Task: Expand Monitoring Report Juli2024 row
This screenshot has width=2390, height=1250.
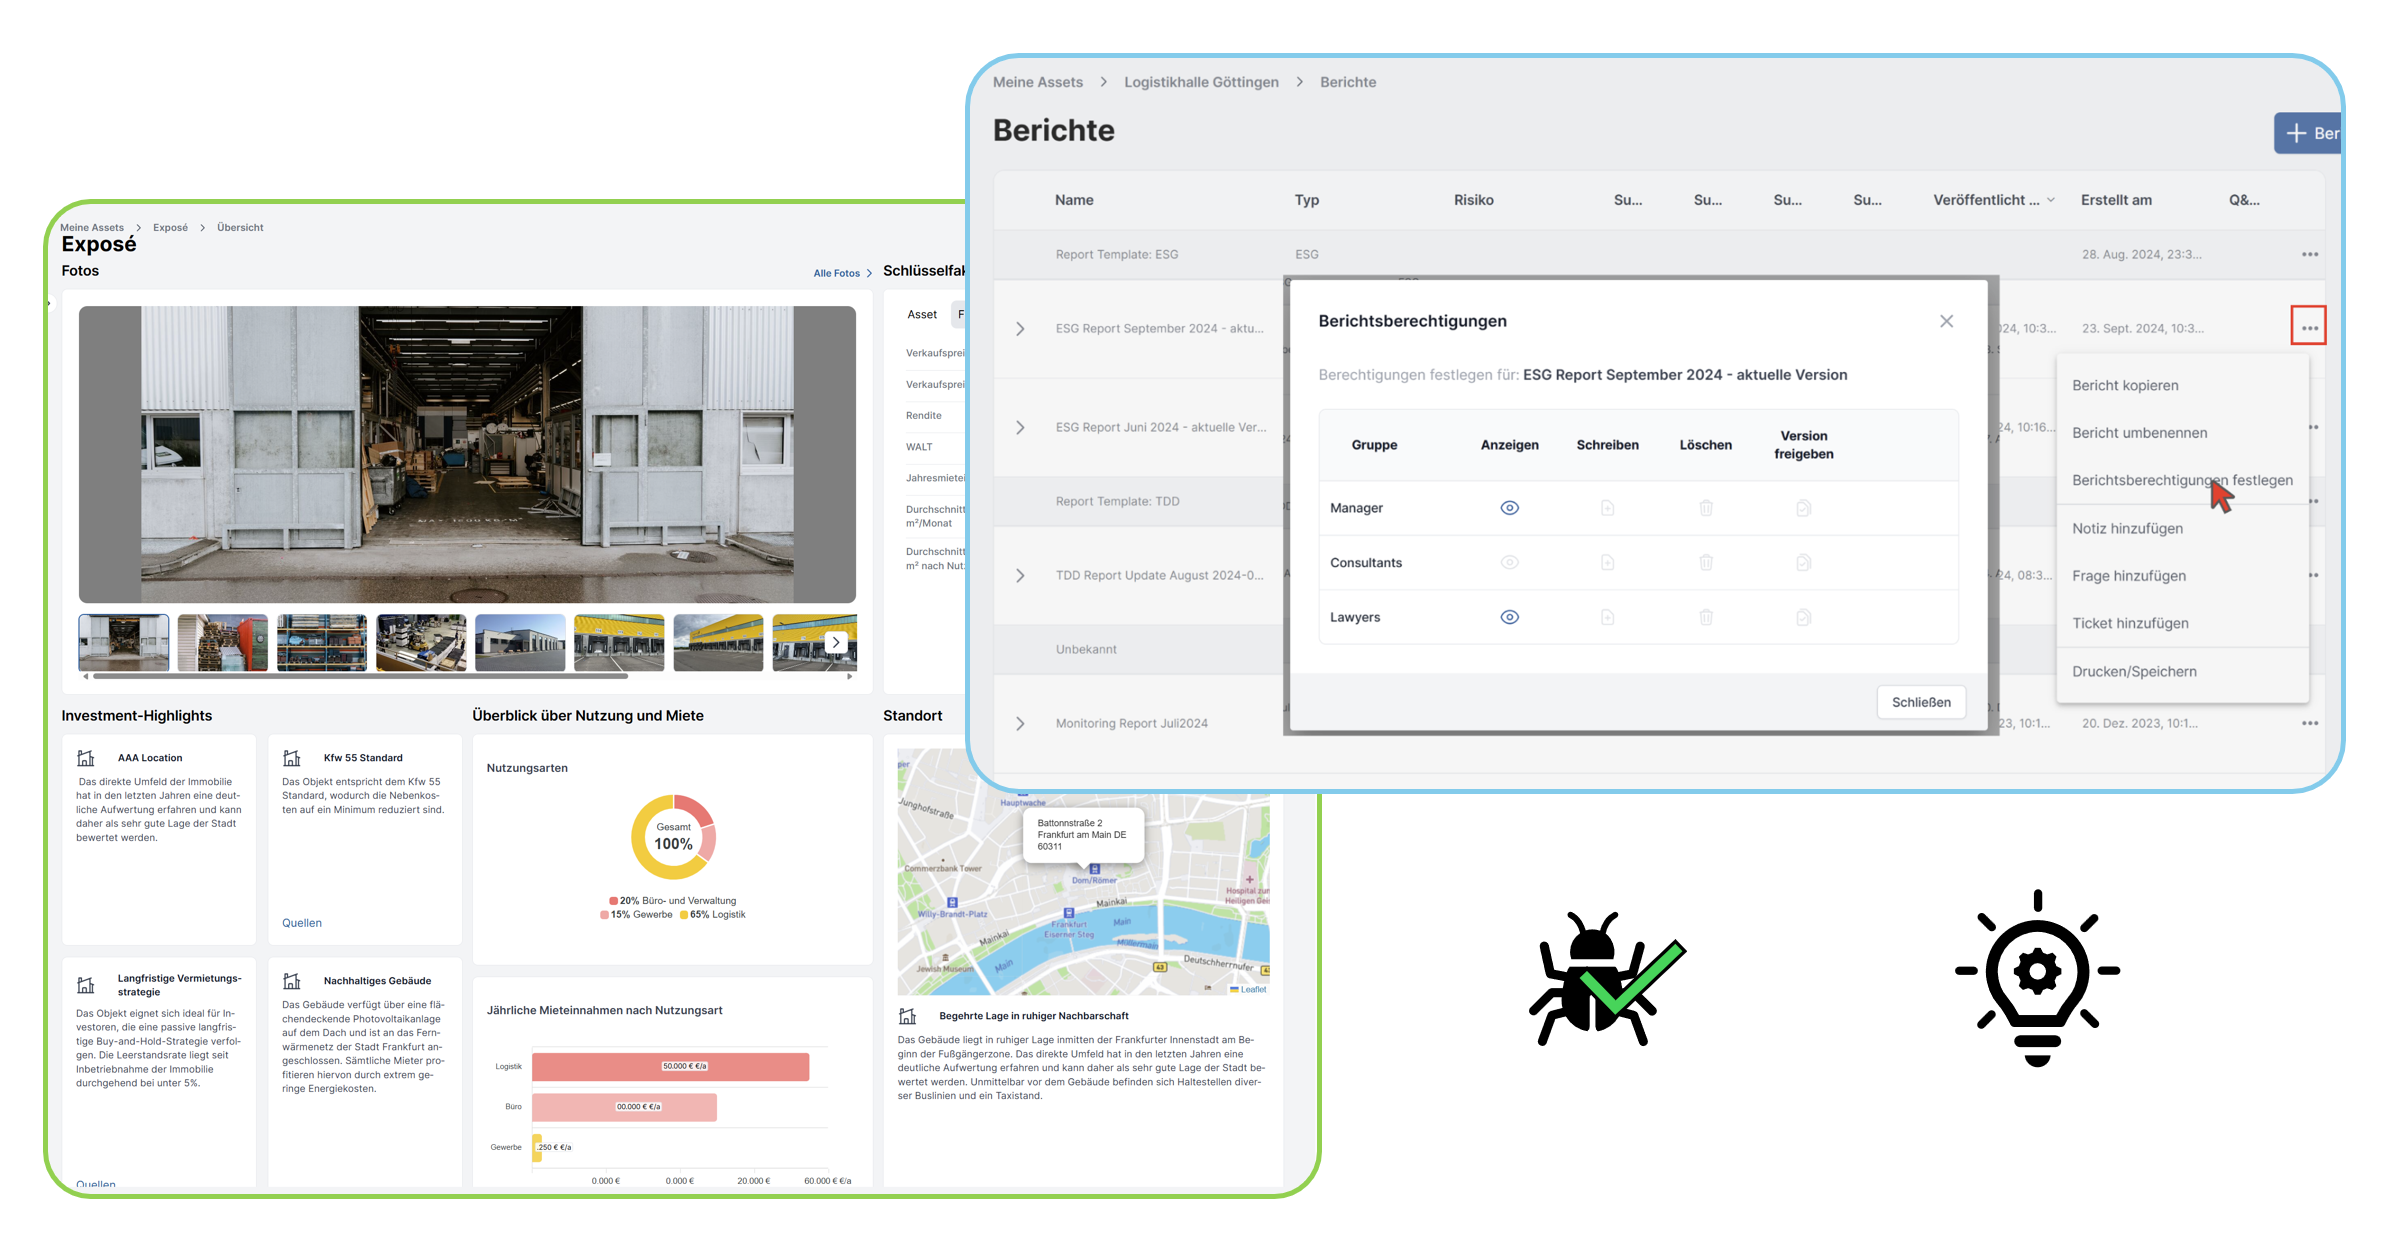Action: tap(1020, 723)
